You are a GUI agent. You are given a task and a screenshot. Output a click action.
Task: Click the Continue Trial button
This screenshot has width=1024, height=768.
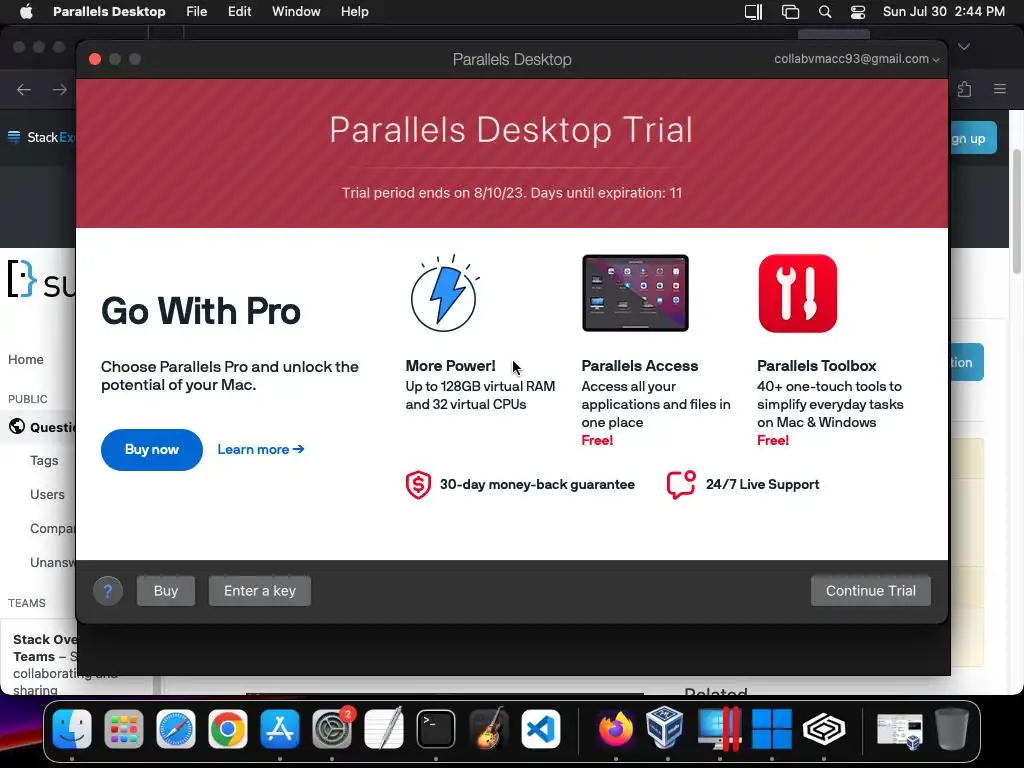871,590
